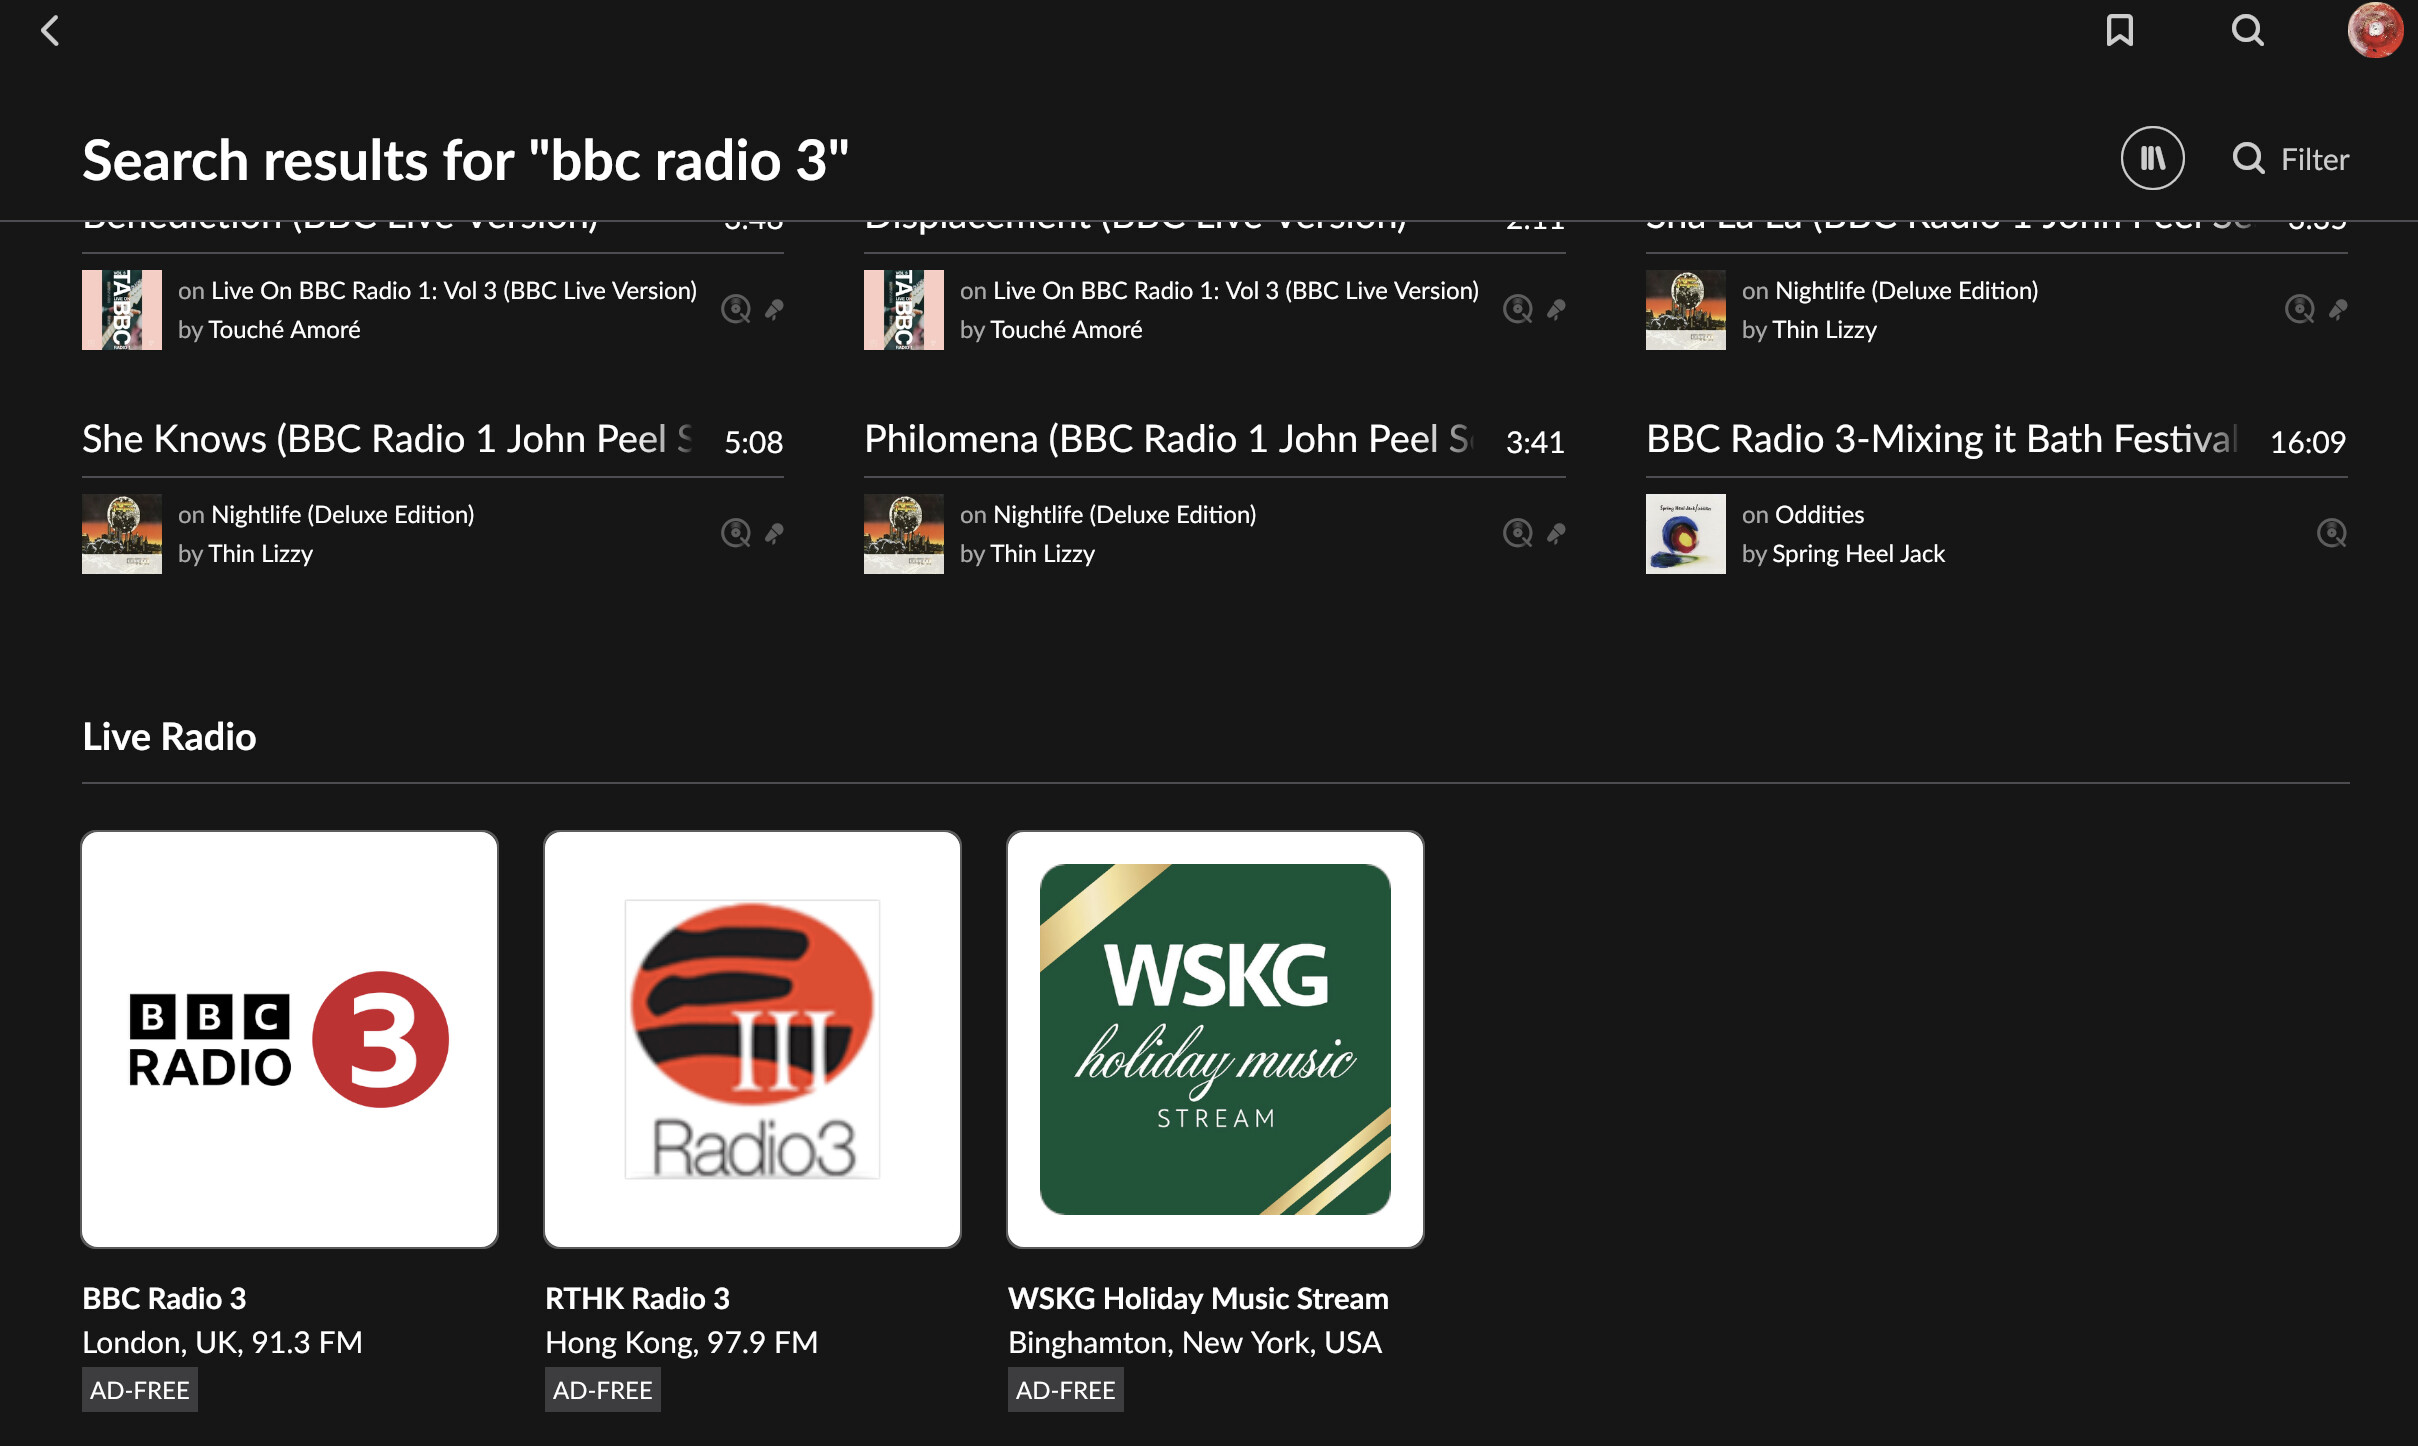Go back using the back arrow
Image resolution: width=2418 pixels, height=1446 pixels.
tap(50, 31)
